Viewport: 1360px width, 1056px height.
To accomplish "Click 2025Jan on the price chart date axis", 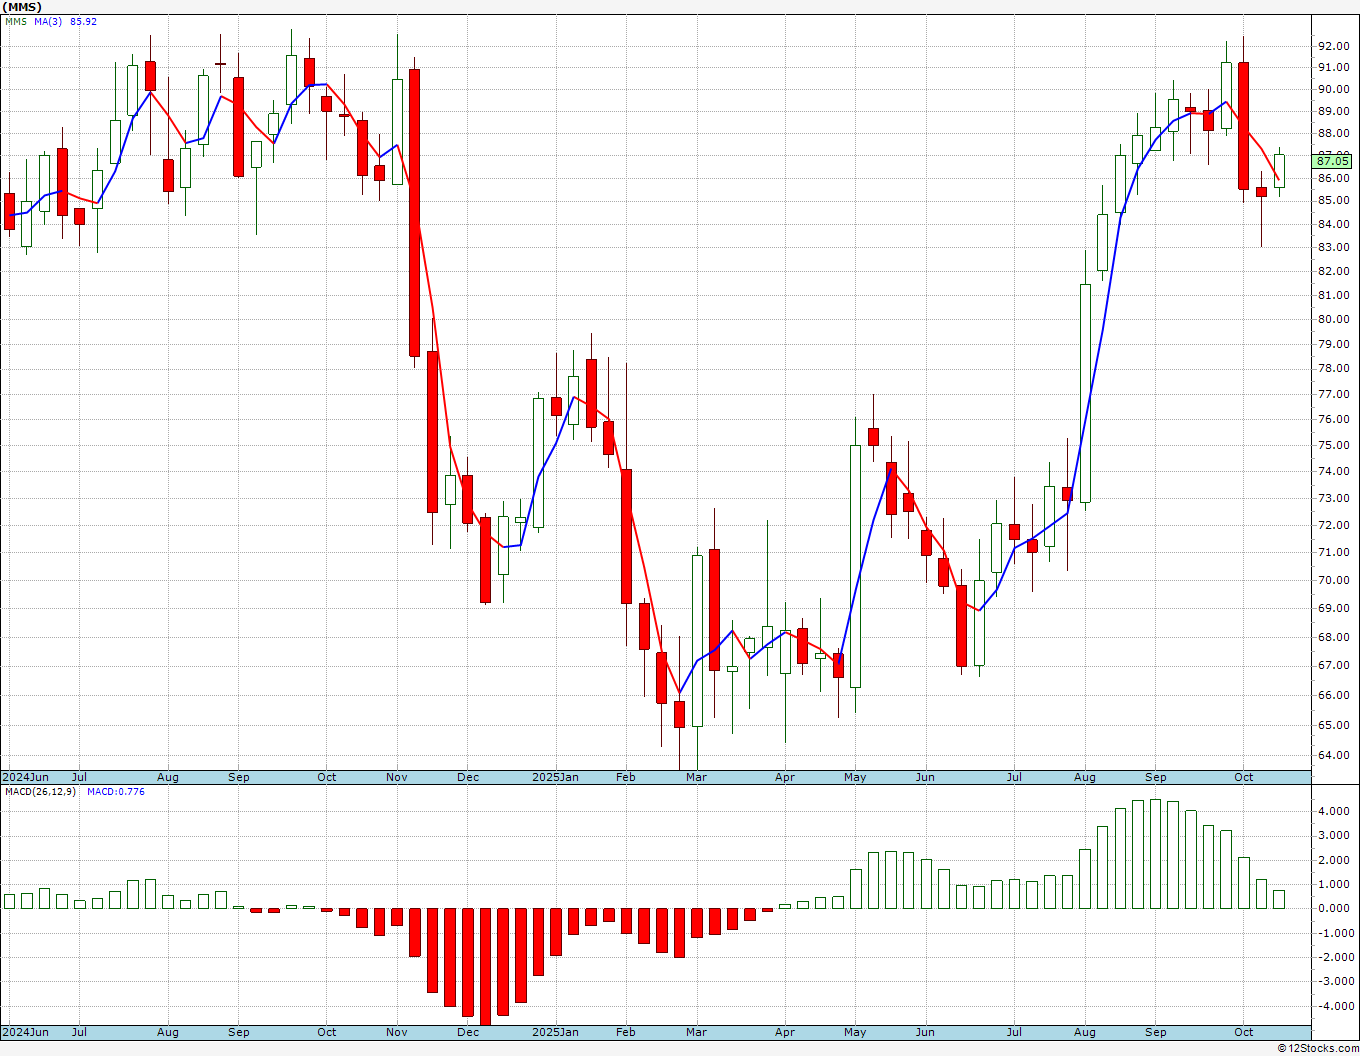I will click(555, 777).
